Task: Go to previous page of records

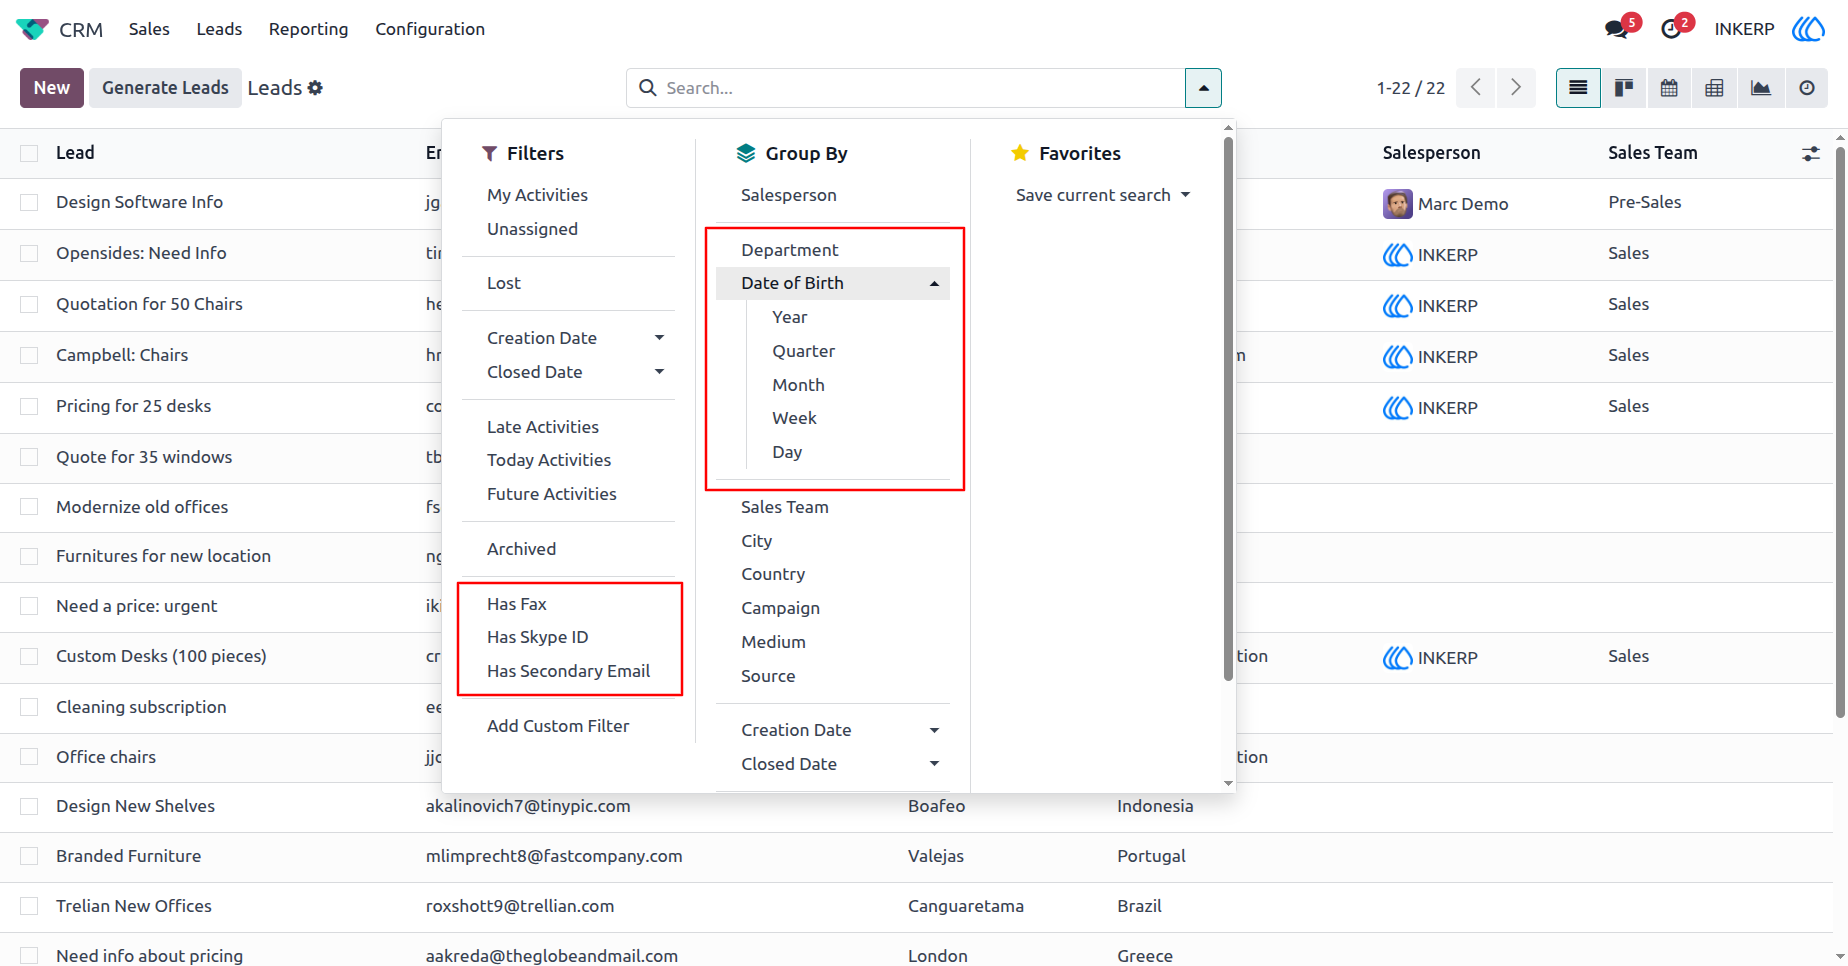Action: (1476, 88)
